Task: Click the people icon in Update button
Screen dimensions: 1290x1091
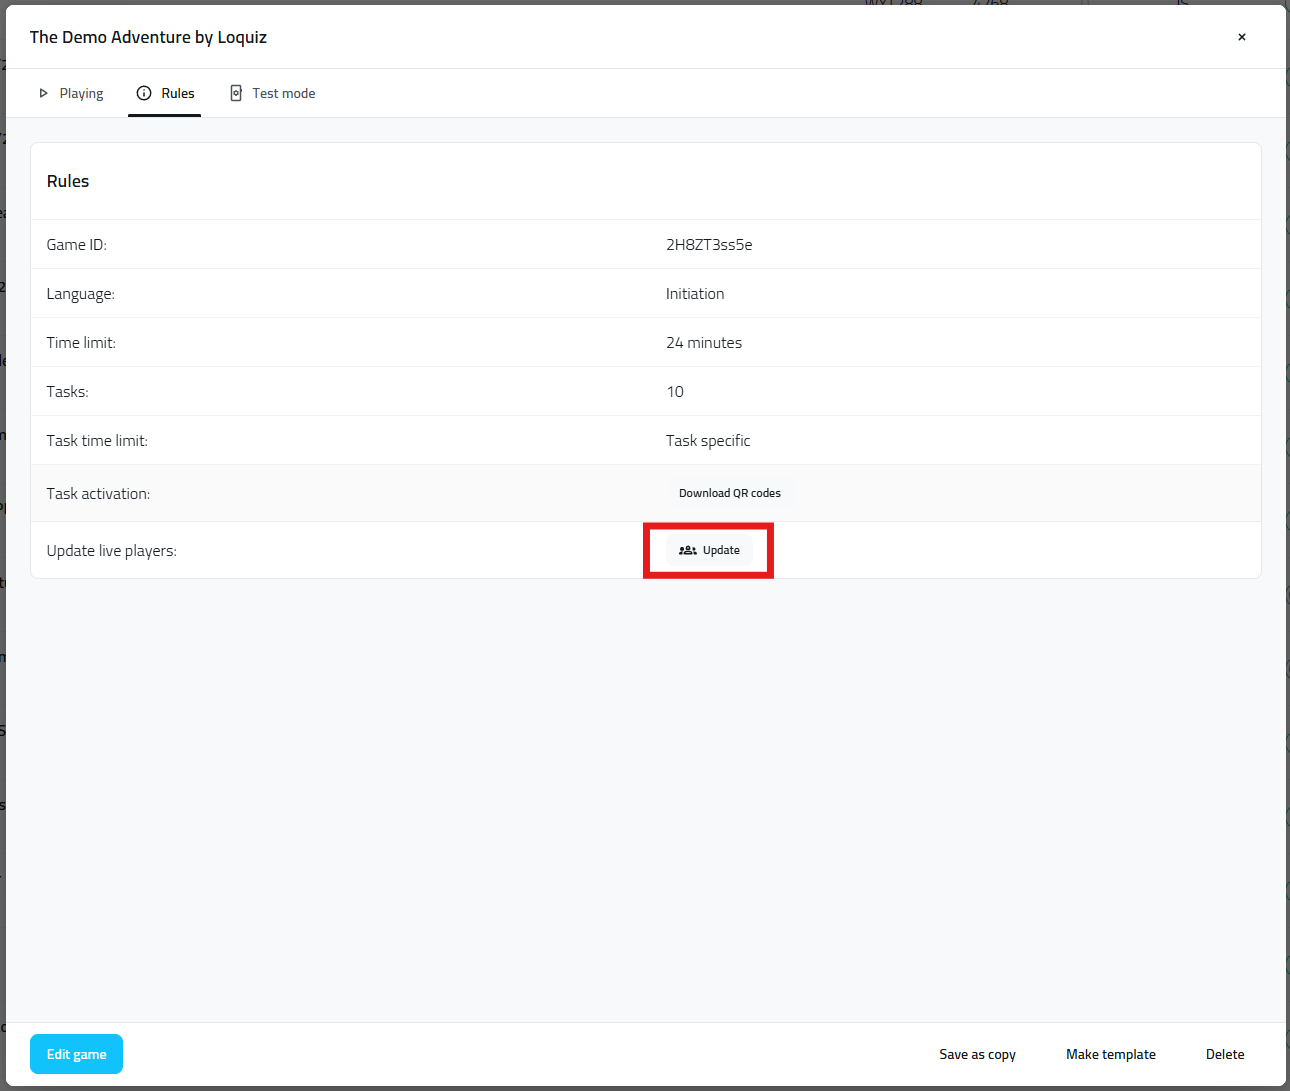Action: click(x=688, y=550)
